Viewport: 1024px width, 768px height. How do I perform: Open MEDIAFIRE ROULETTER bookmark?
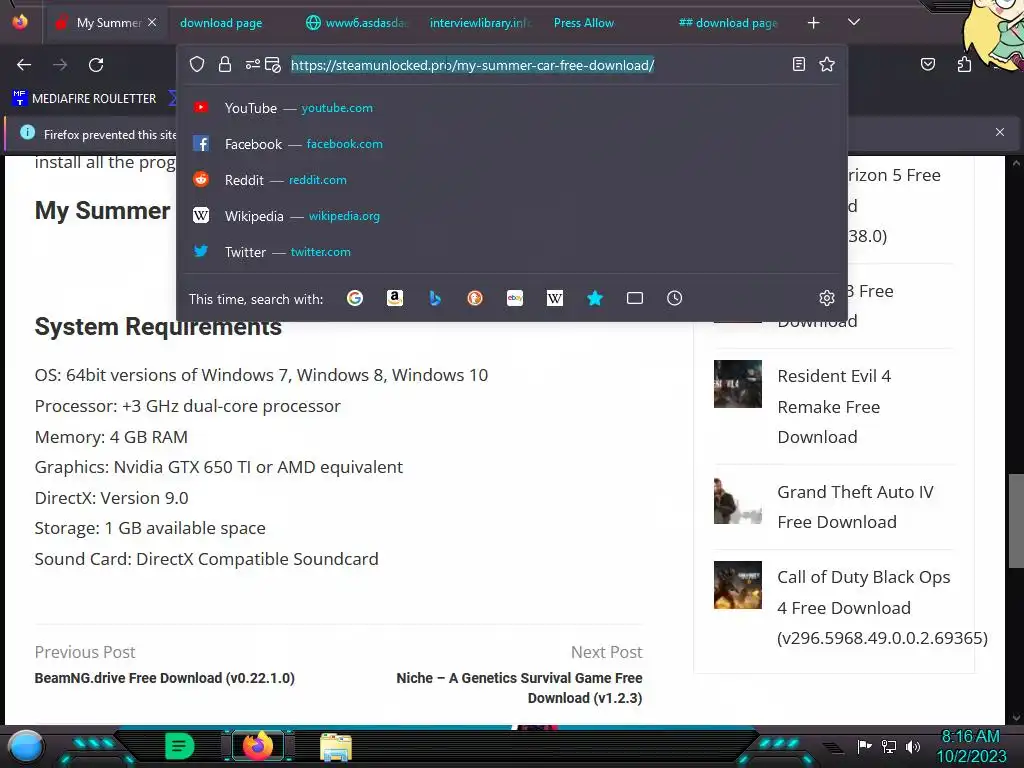point(85,99)
